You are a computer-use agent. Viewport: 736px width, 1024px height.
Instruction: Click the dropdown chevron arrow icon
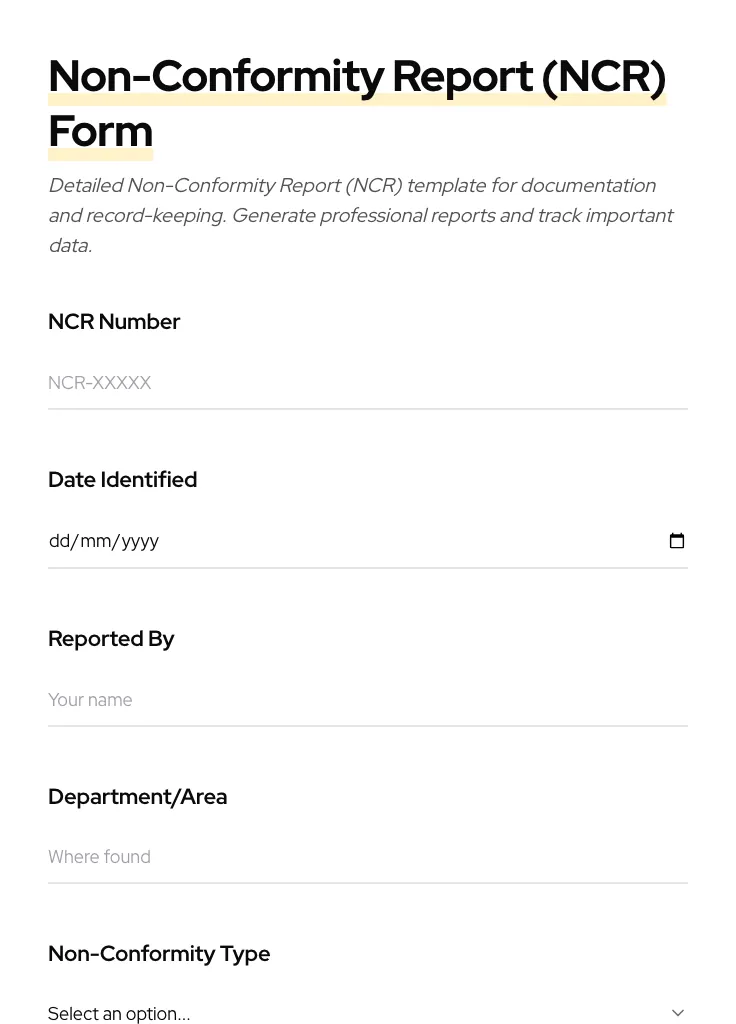(x=678, y=1012)
